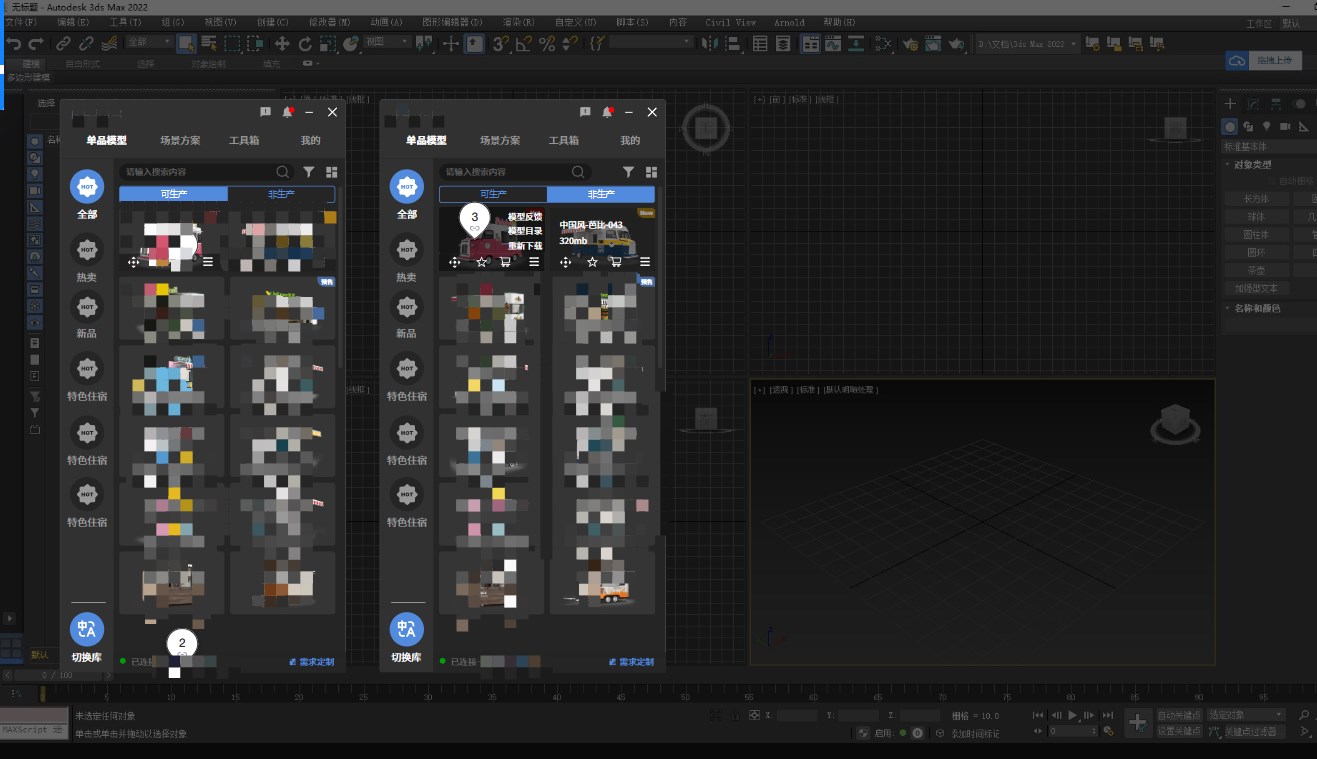Open the Align tool
This screenshot has width=1317, height=759.
[735, 43]
